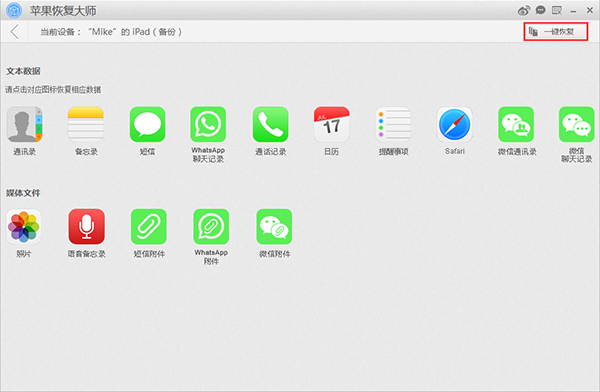The height and width of the screenshot is (392, 600).
Task: Open the 提醒事项 reminders icon
Action: click(x=393, y=124)
